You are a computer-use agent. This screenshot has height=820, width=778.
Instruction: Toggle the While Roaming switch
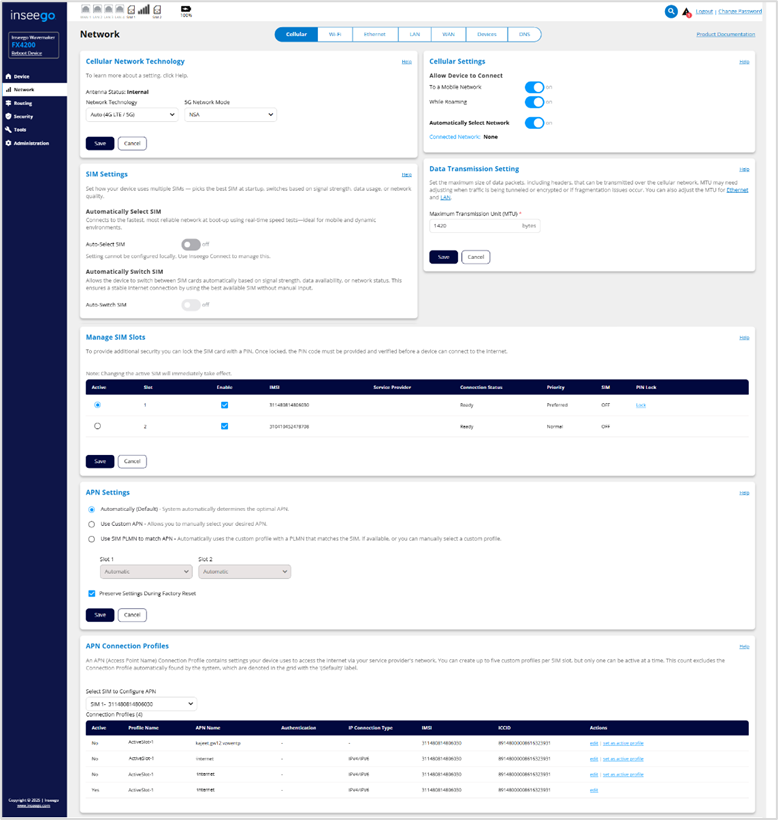[x=534, y=102]
